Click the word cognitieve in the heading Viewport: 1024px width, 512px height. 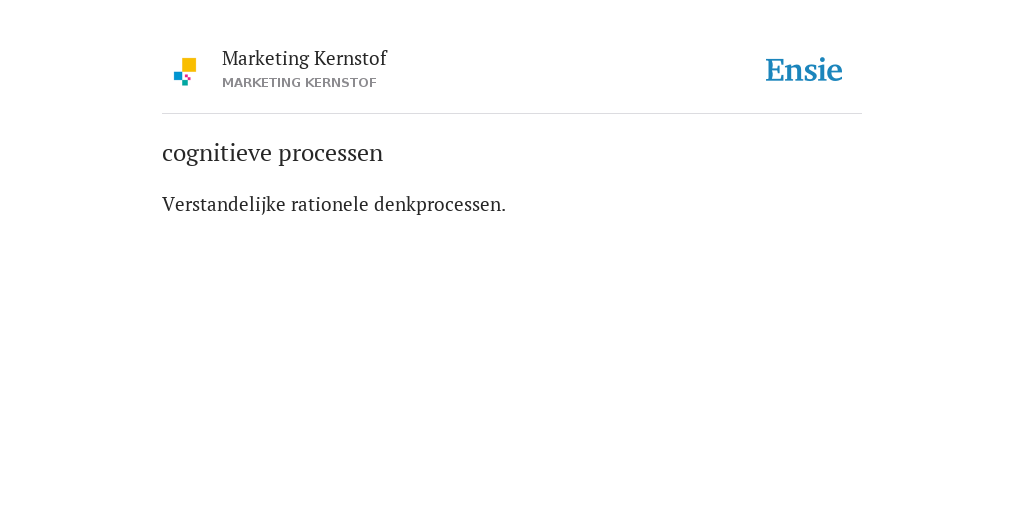pyautogui.click(x=217, y=153)
